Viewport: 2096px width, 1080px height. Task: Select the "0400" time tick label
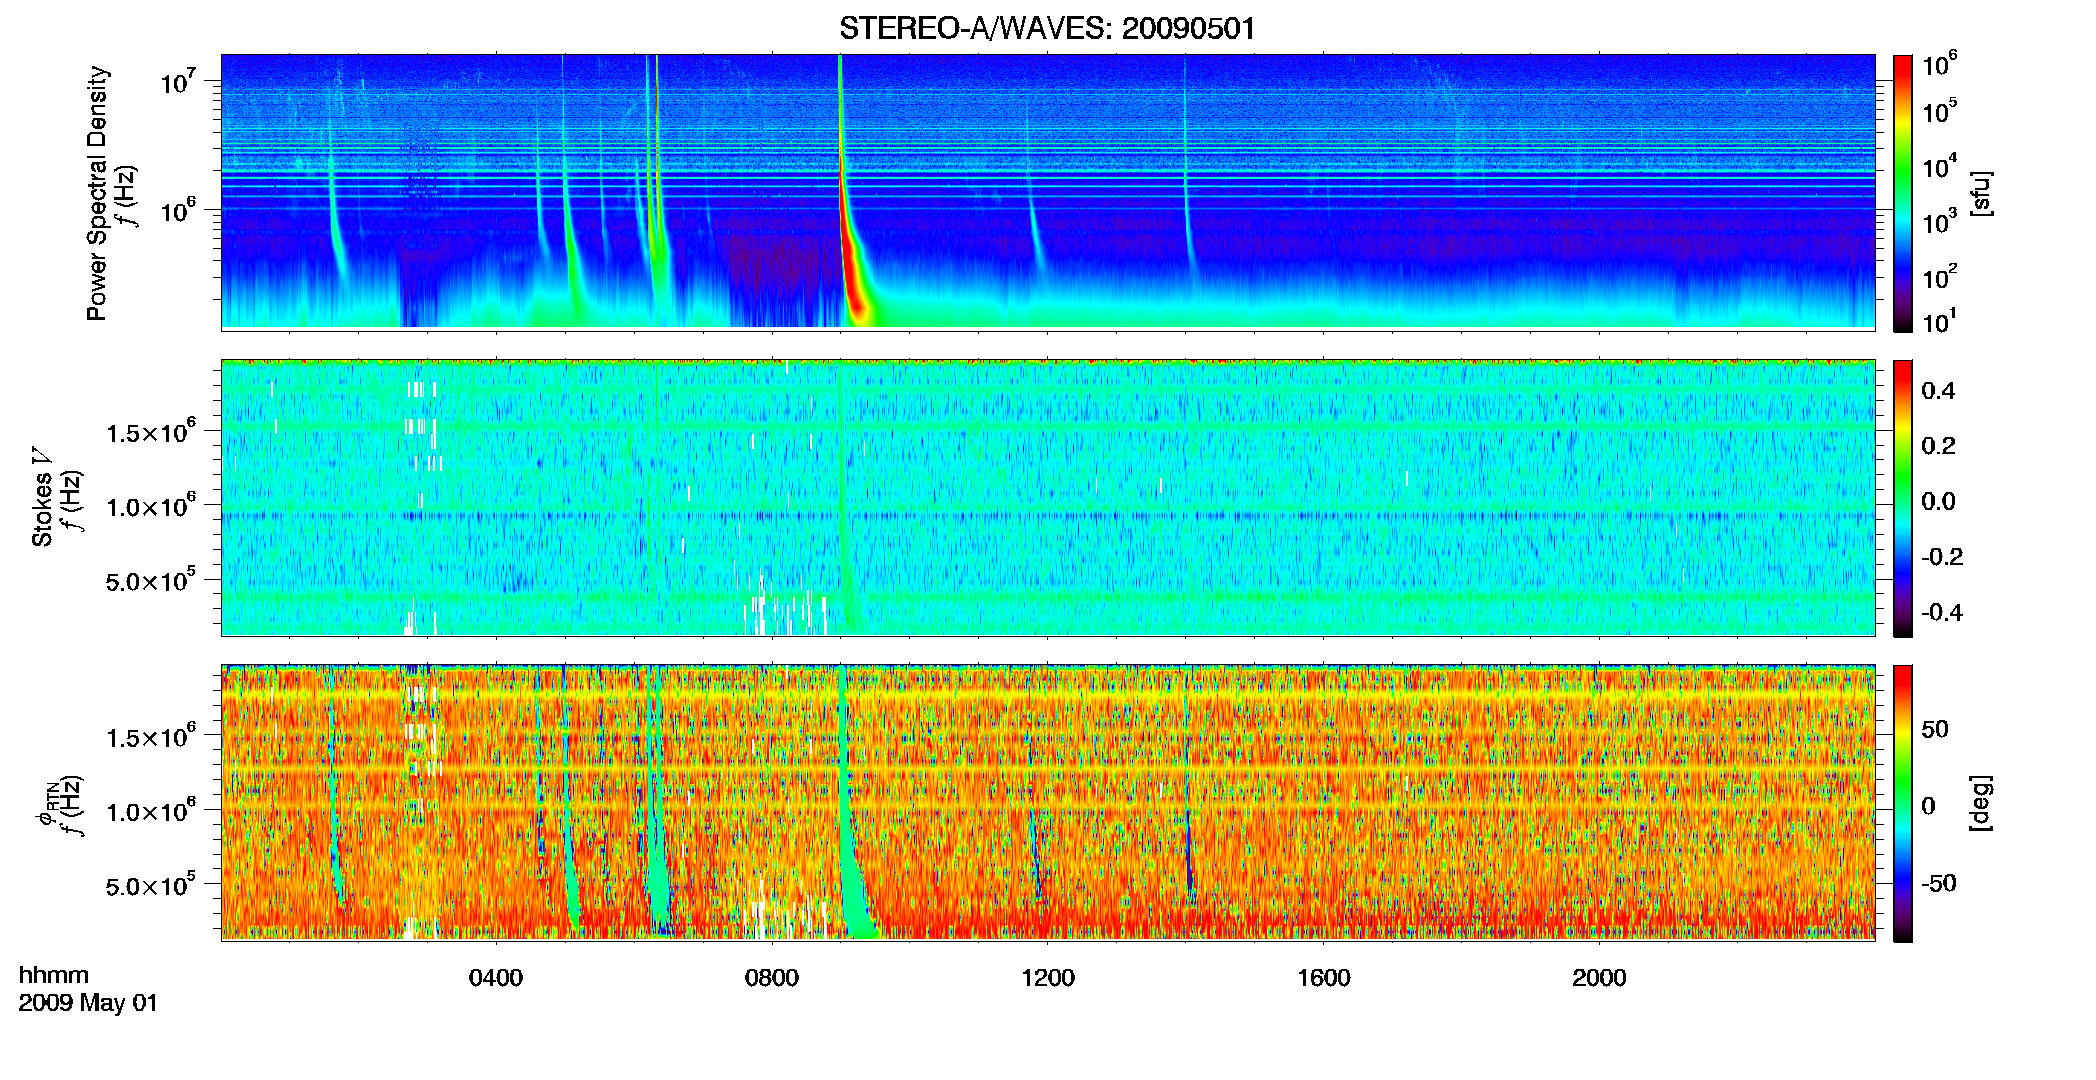coord(496,978)
